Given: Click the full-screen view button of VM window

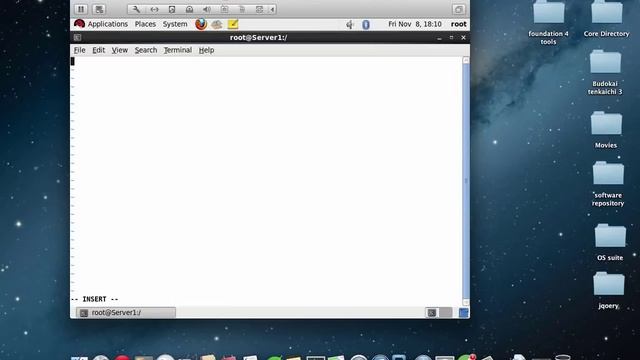Looking at the screenshot, I should pyautogui.click(x=458, y=9).
